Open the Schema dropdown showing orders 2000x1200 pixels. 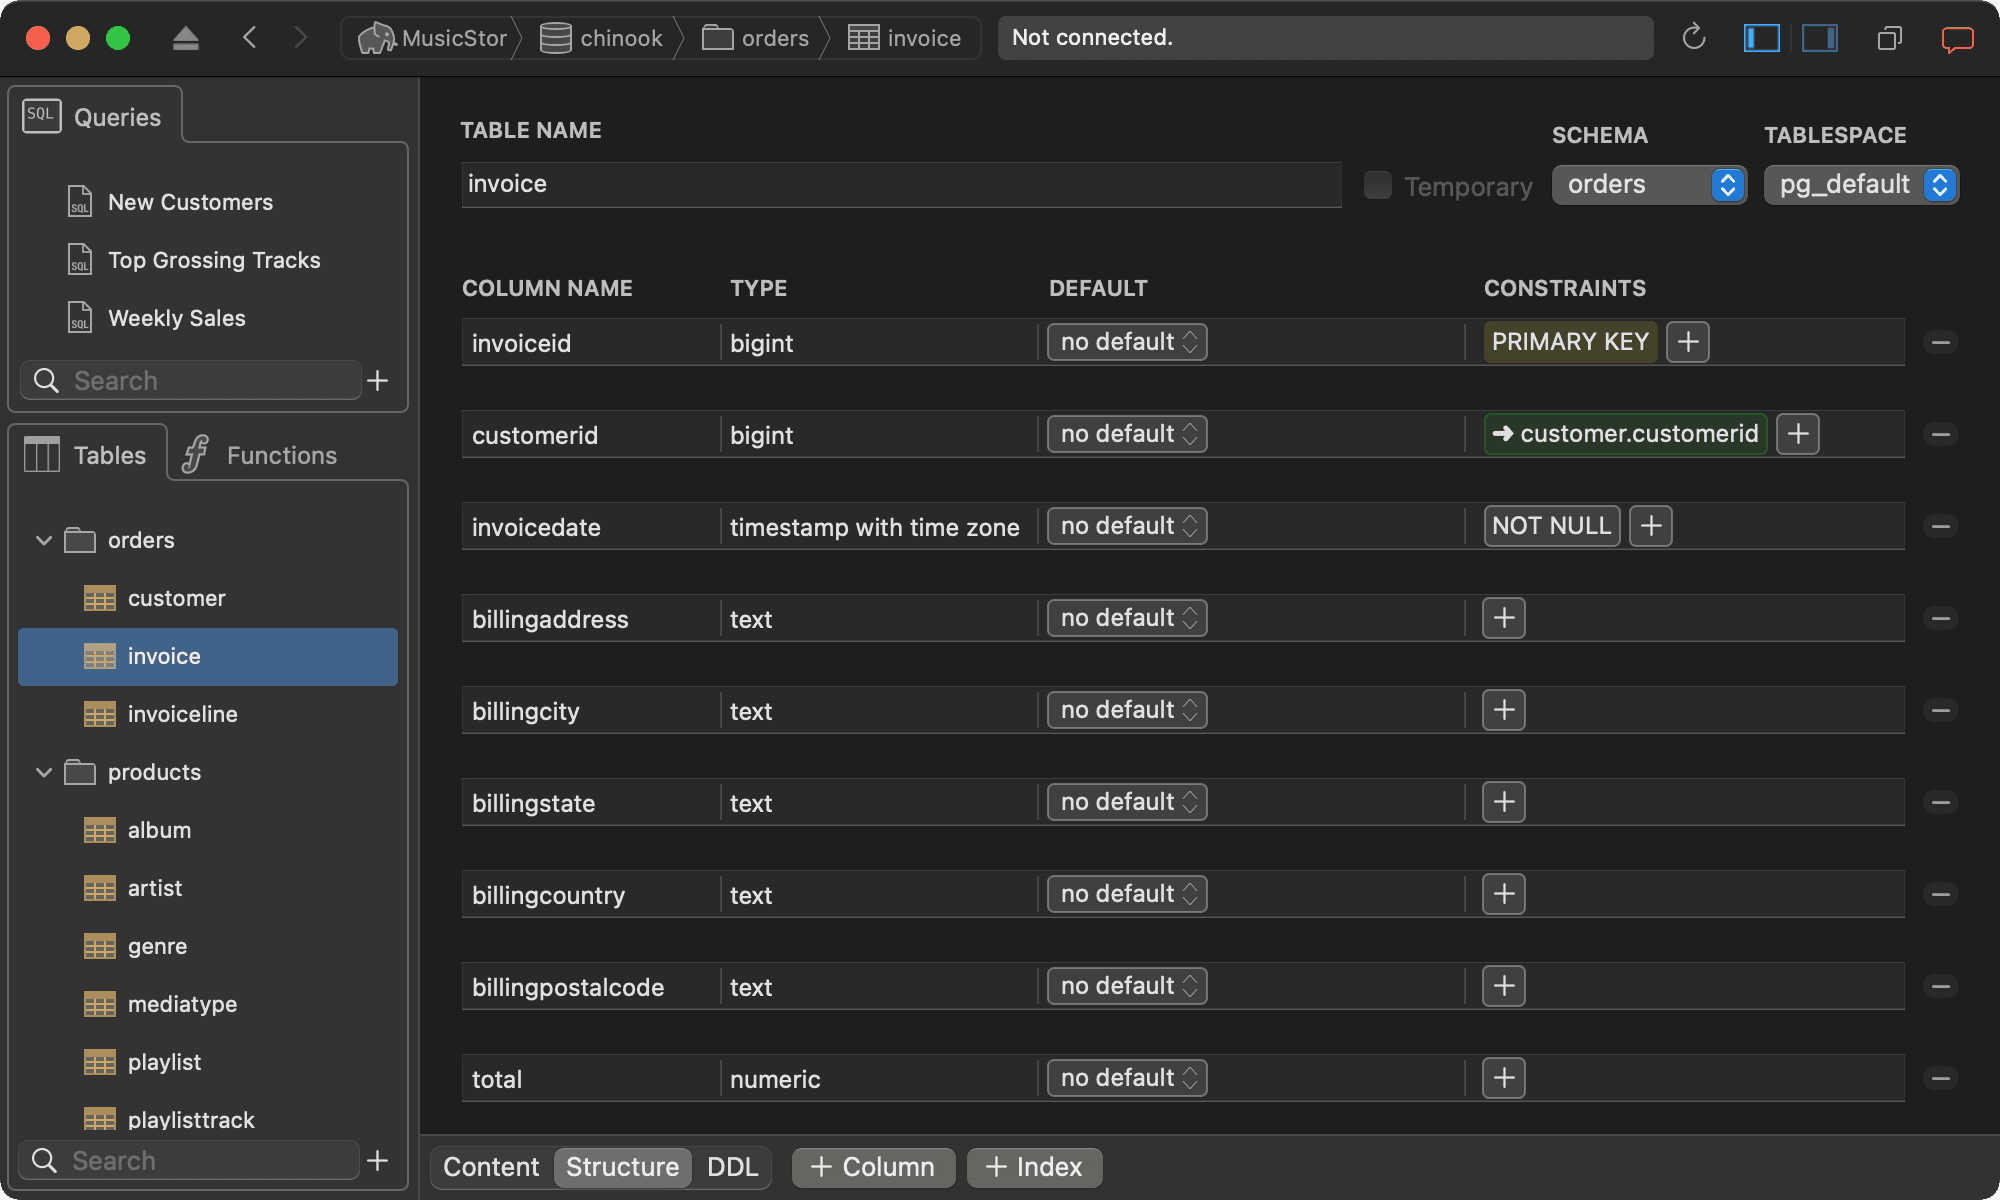coord(1648,184)
